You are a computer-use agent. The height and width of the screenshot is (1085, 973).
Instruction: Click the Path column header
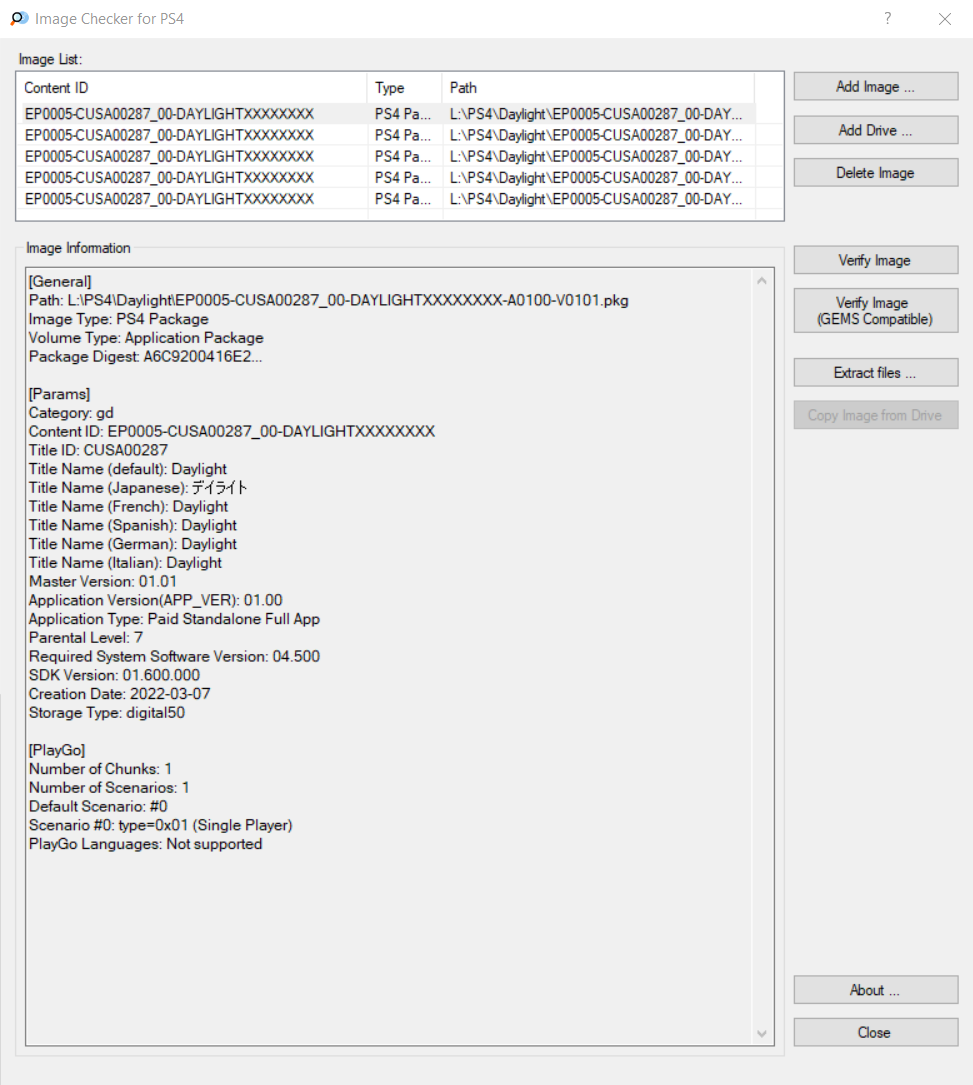(x=596, y=88)
